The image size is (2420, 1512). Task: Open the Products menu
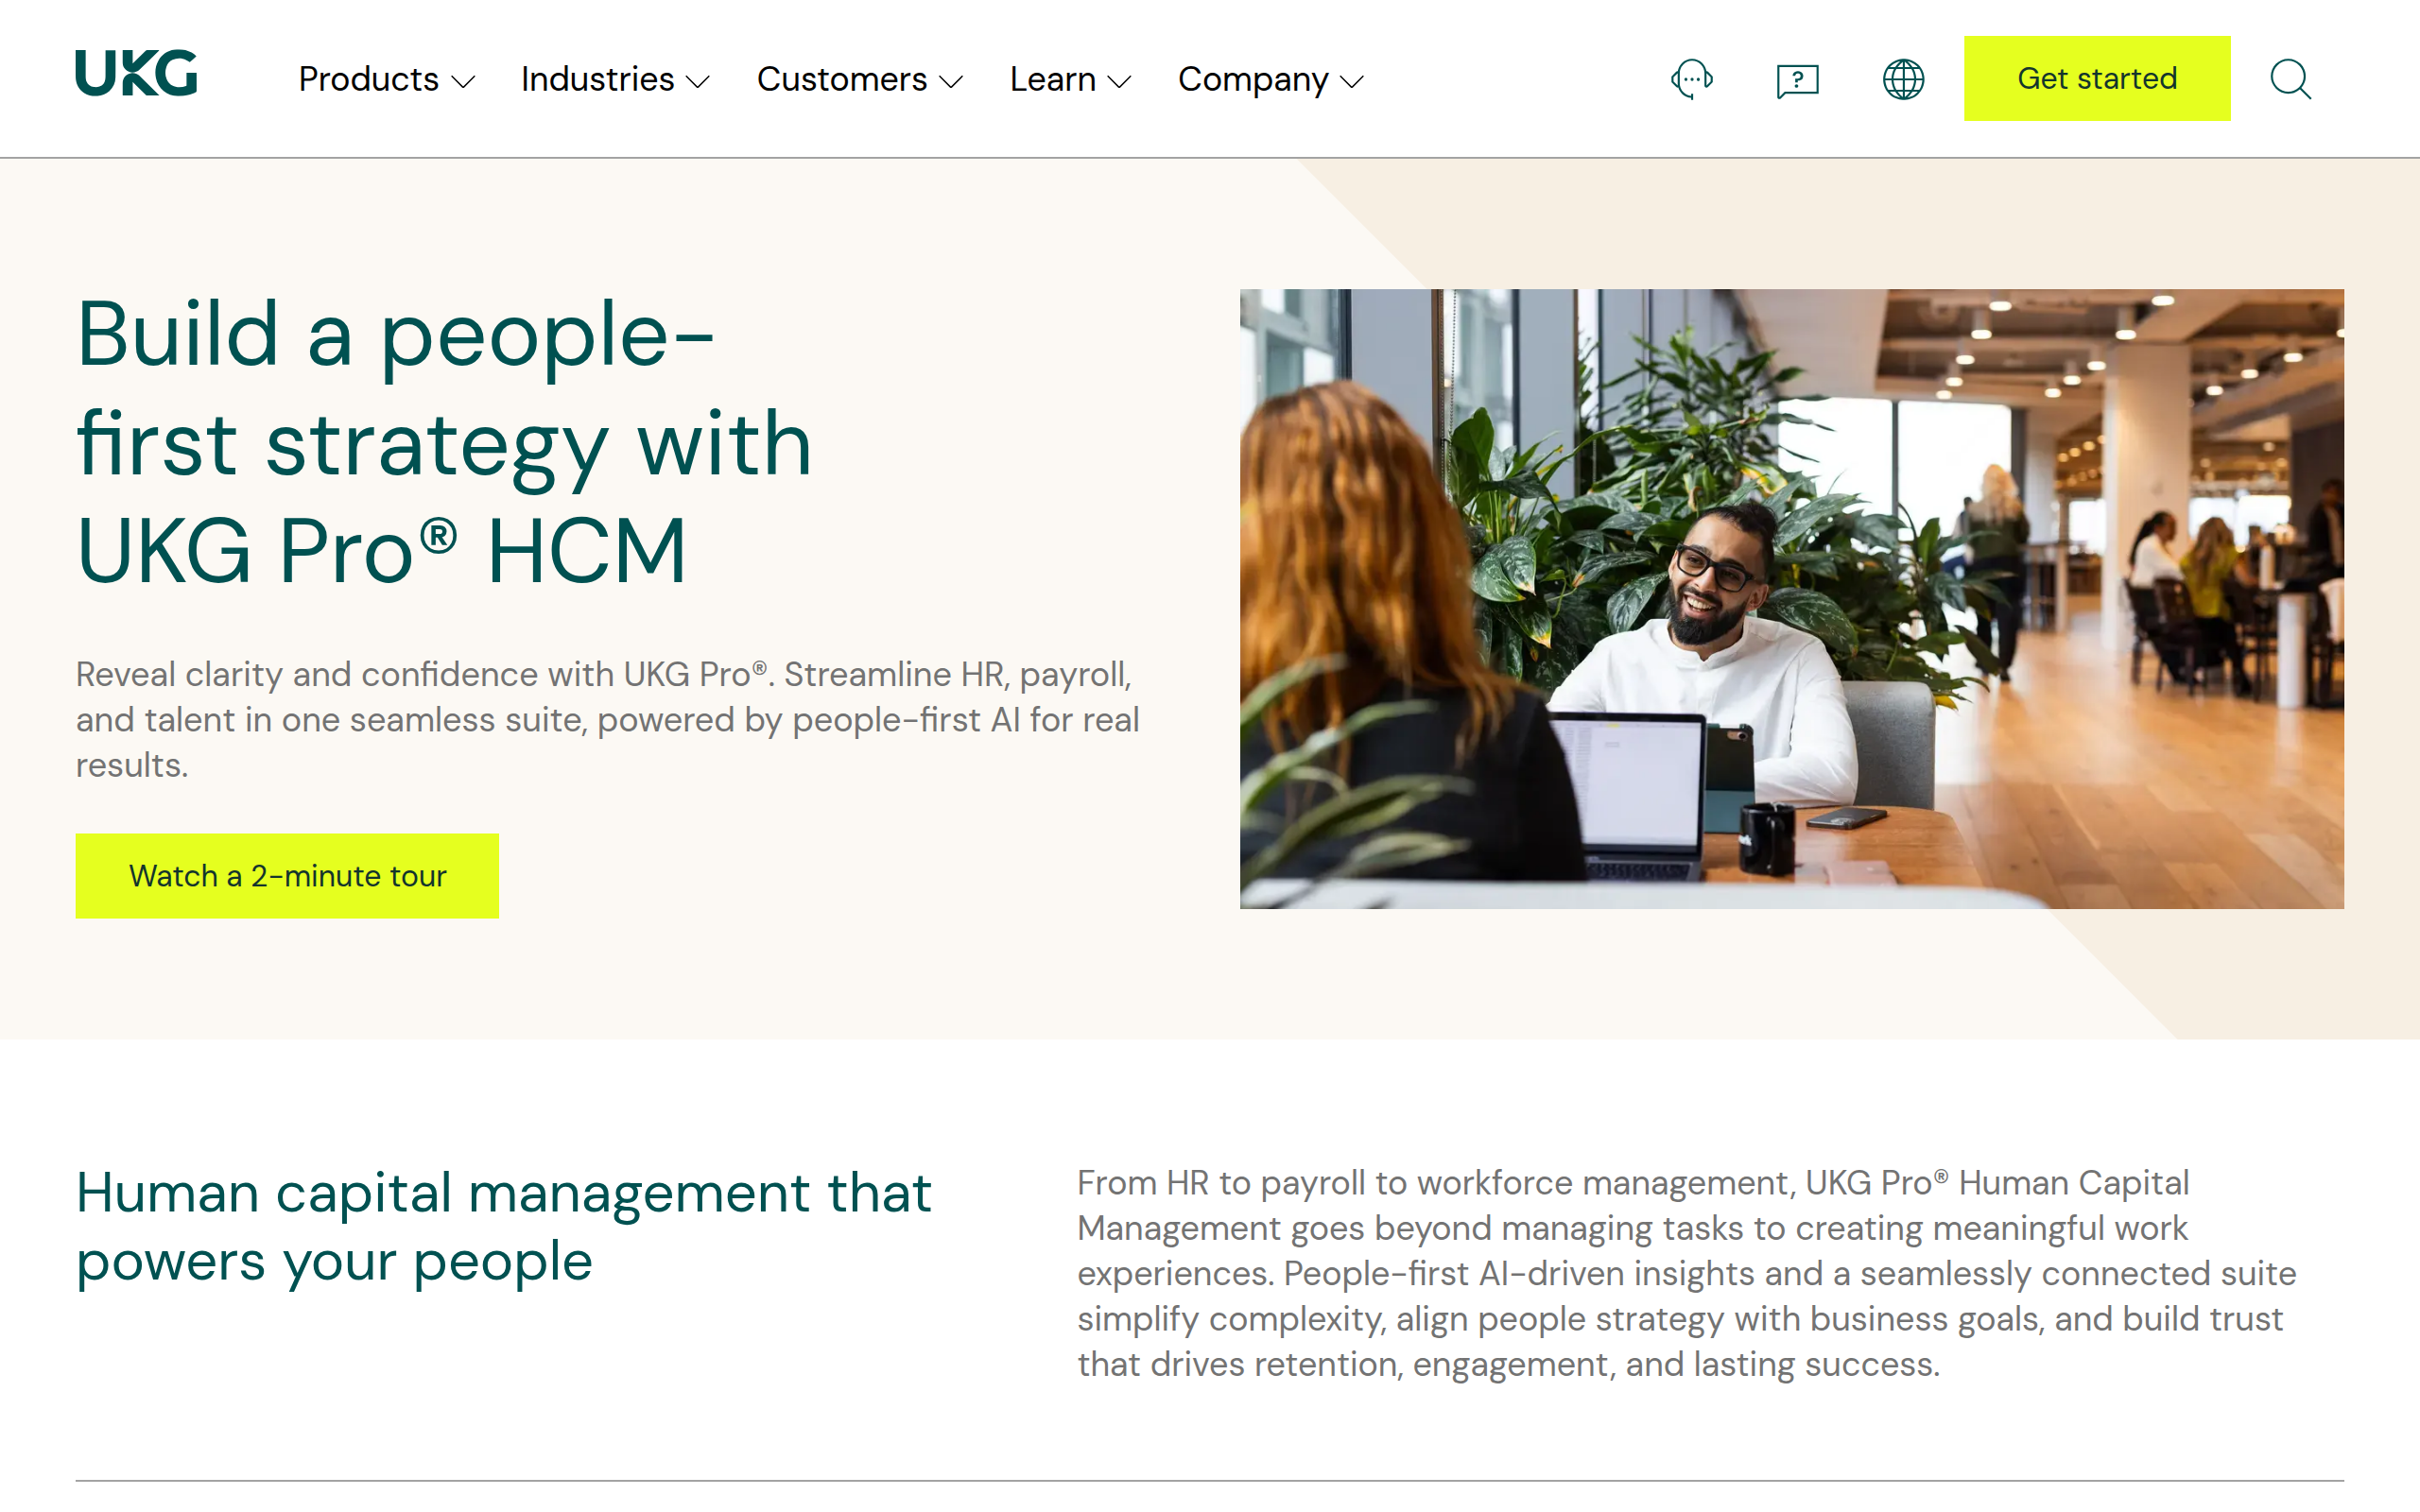pos(386,79)
